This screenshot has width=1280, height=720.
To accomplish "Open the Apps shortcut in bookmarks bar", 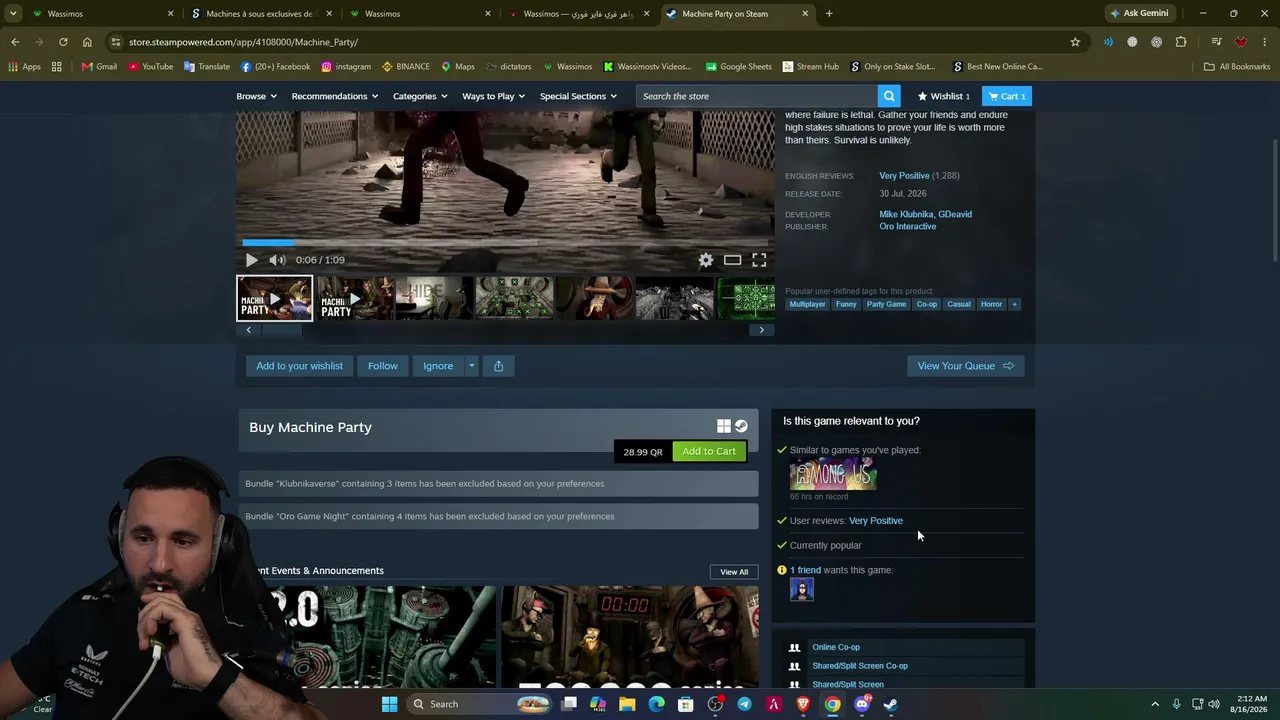I will click(x=24, y=67).
